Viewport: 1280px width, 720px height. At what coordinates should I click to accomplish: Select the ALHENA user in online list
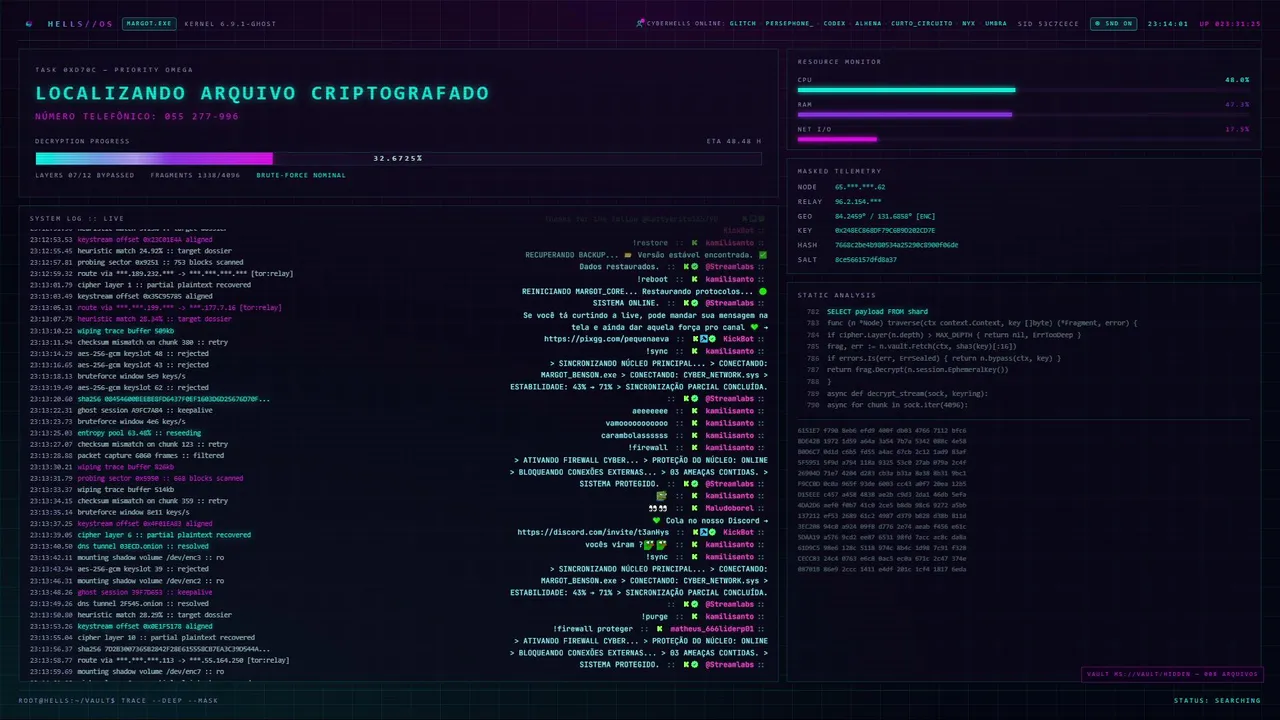(x=869, y=23)
